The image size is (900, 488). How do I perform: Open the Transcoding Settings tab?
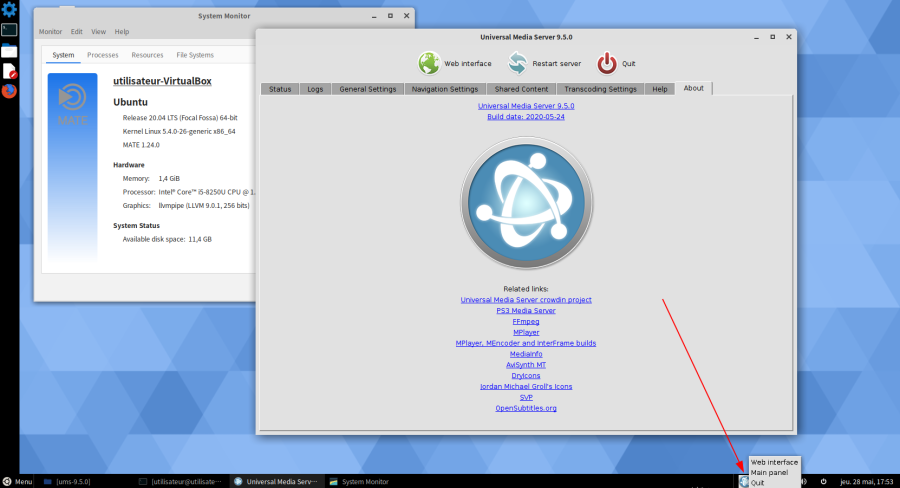point(600,89)
